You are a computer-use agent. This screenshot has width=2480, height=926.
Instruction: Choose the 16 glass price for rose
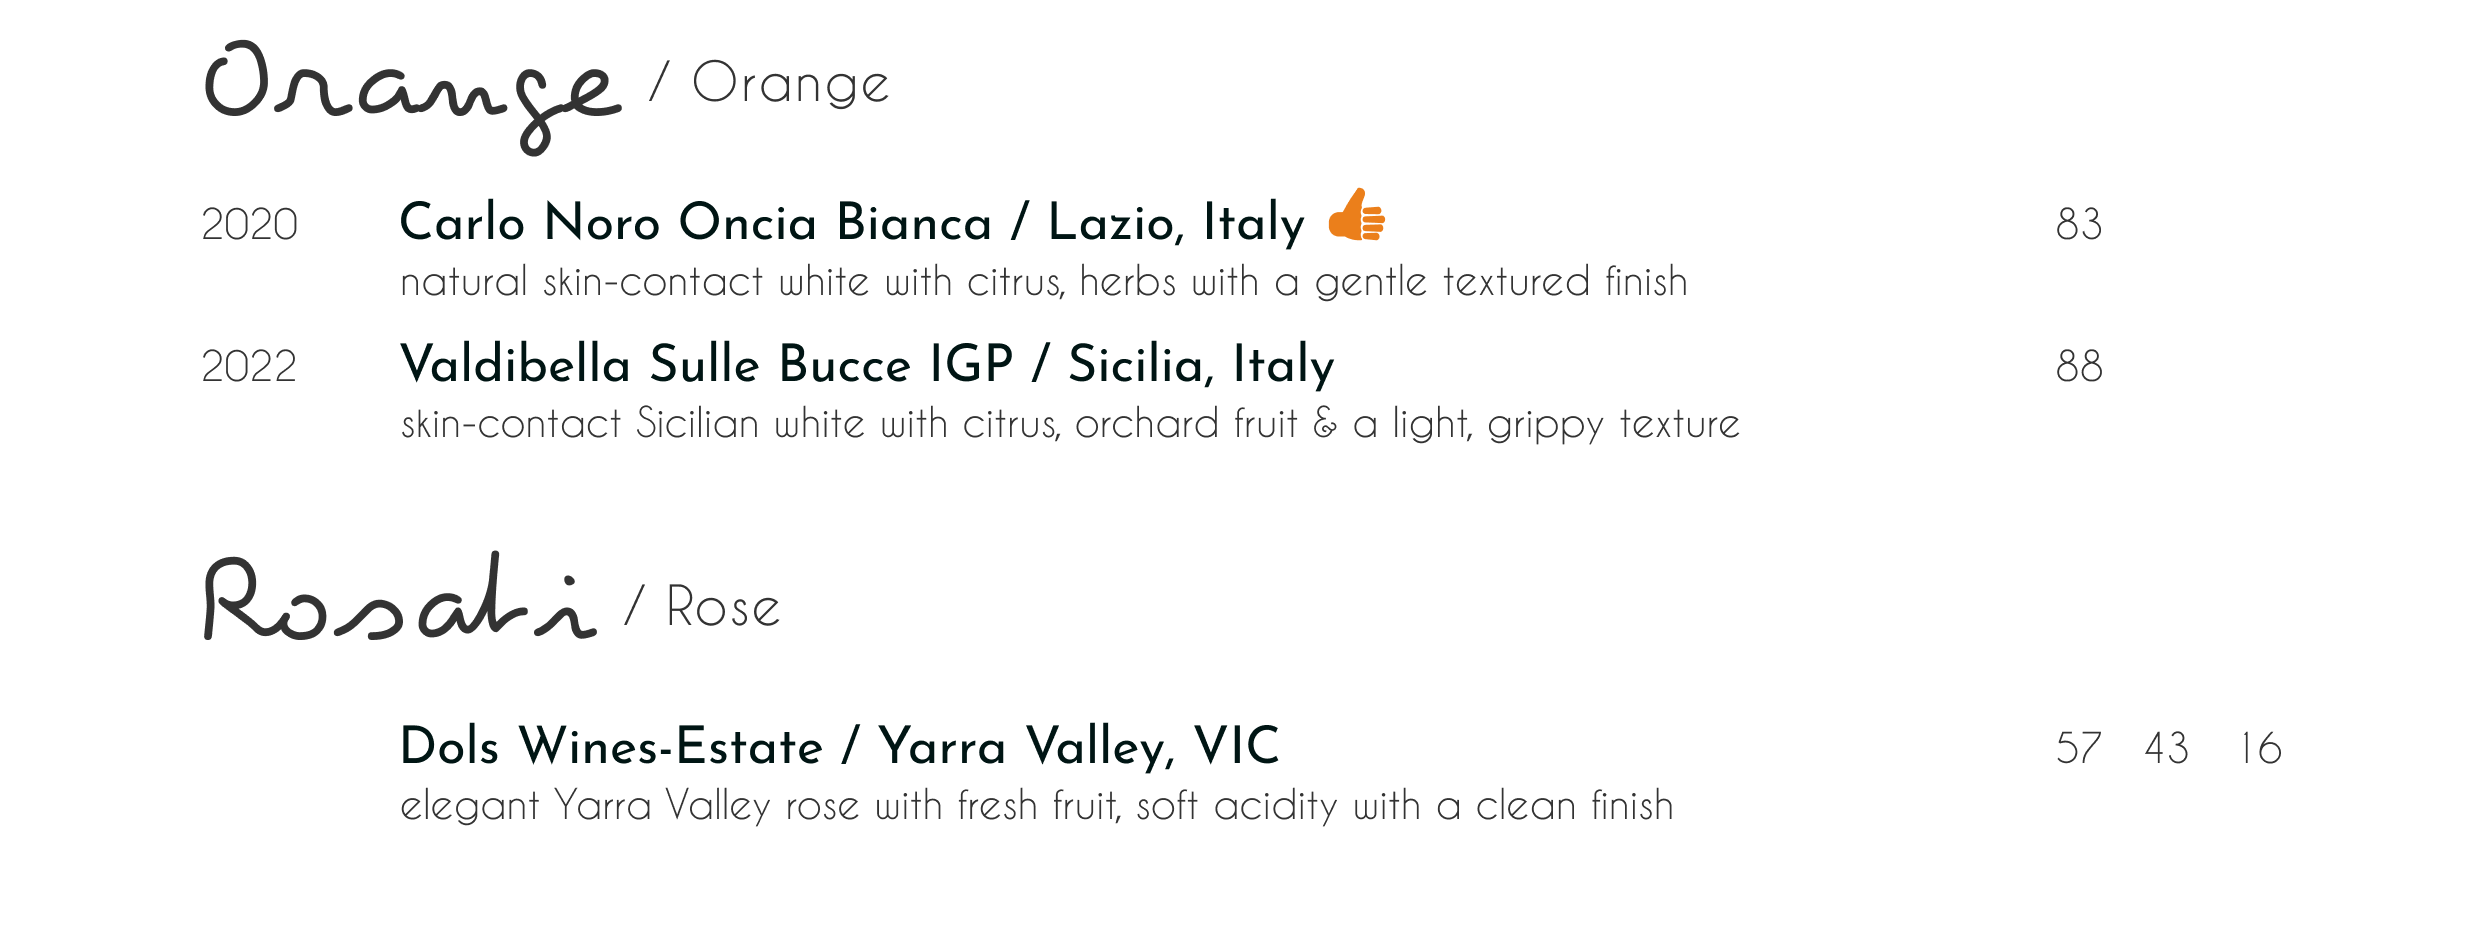(x=2260, y=749)
